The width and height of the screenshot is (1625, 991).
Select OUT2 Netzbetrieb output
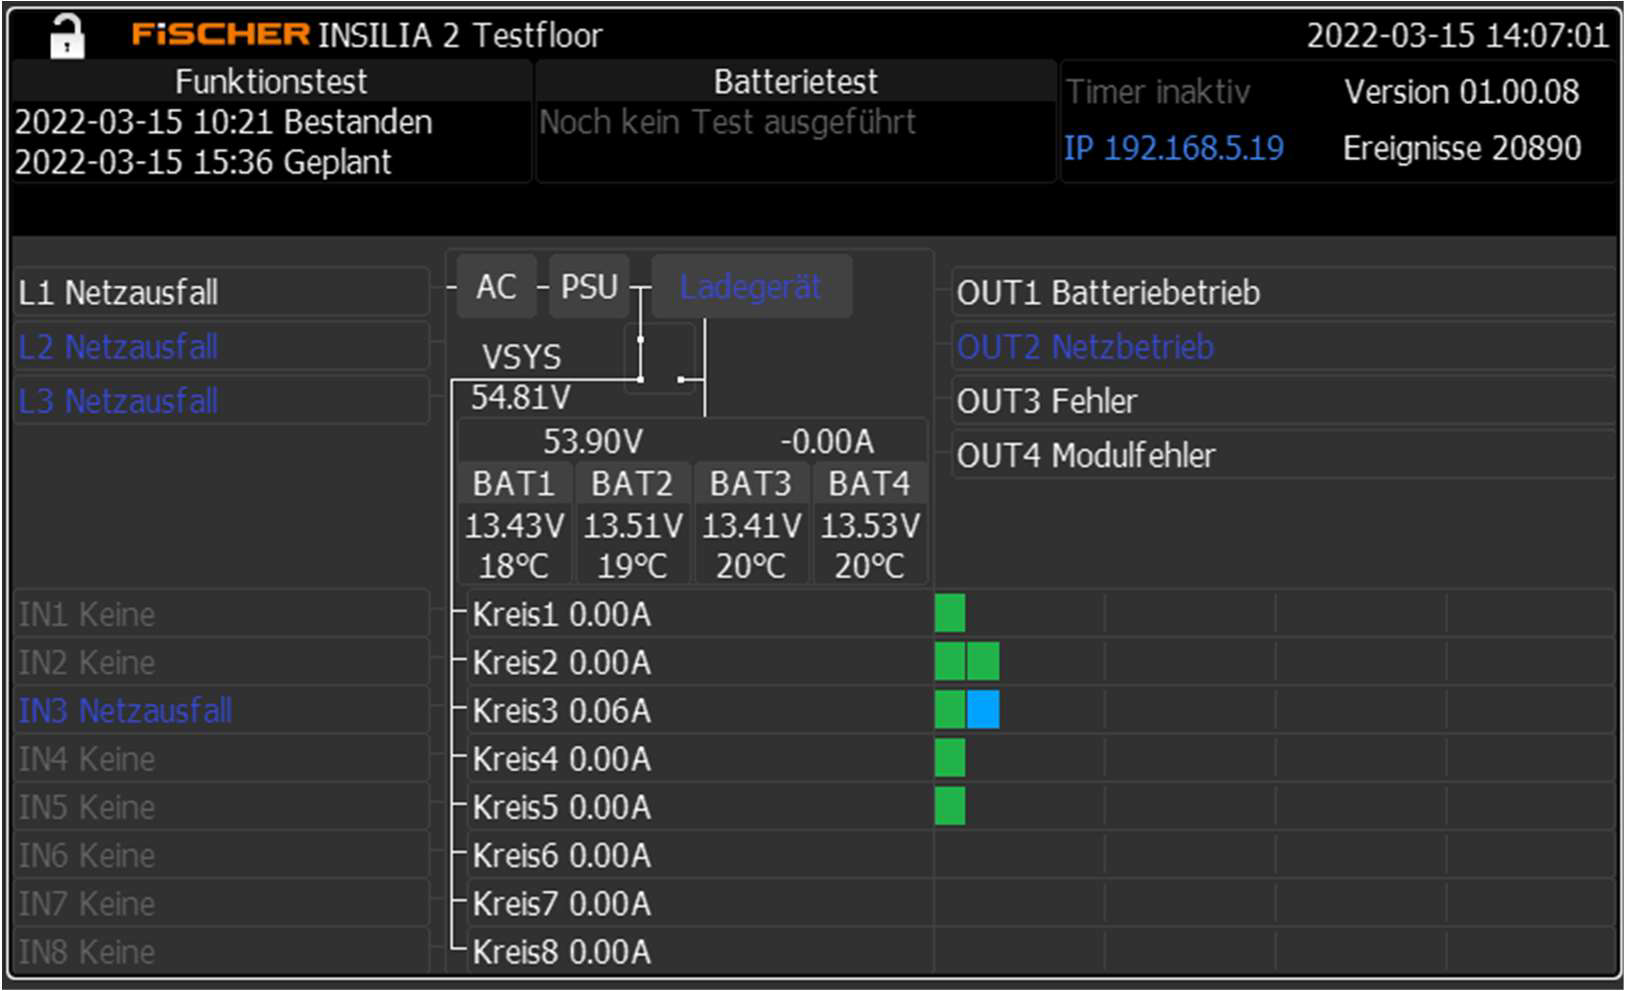(1085, 347)
